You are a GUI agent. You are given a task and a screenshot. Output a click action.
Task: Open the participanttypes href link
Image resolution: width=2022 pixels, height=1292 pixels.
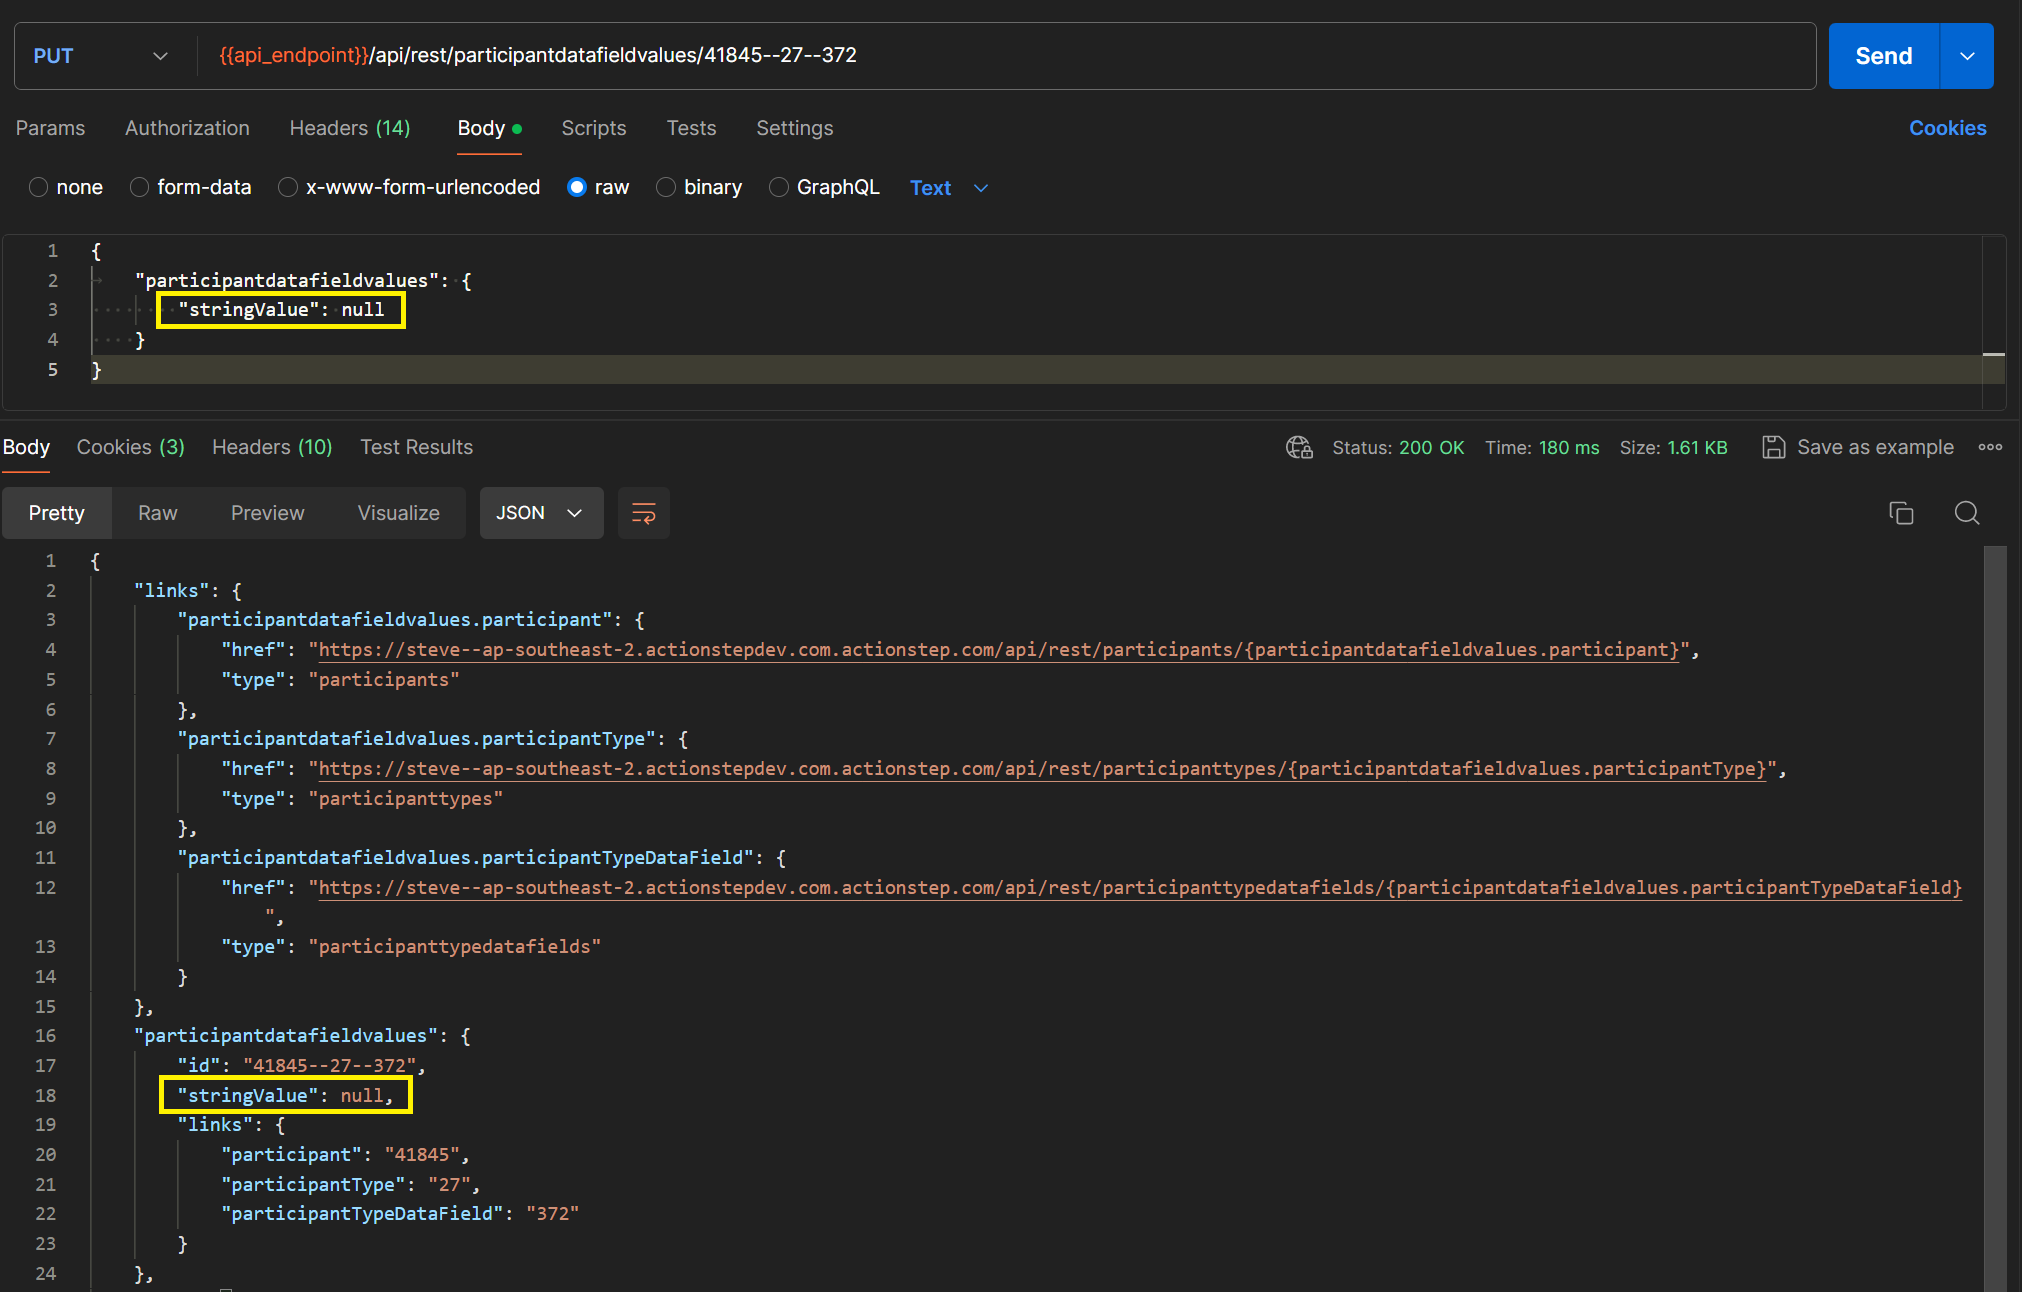1042,769
